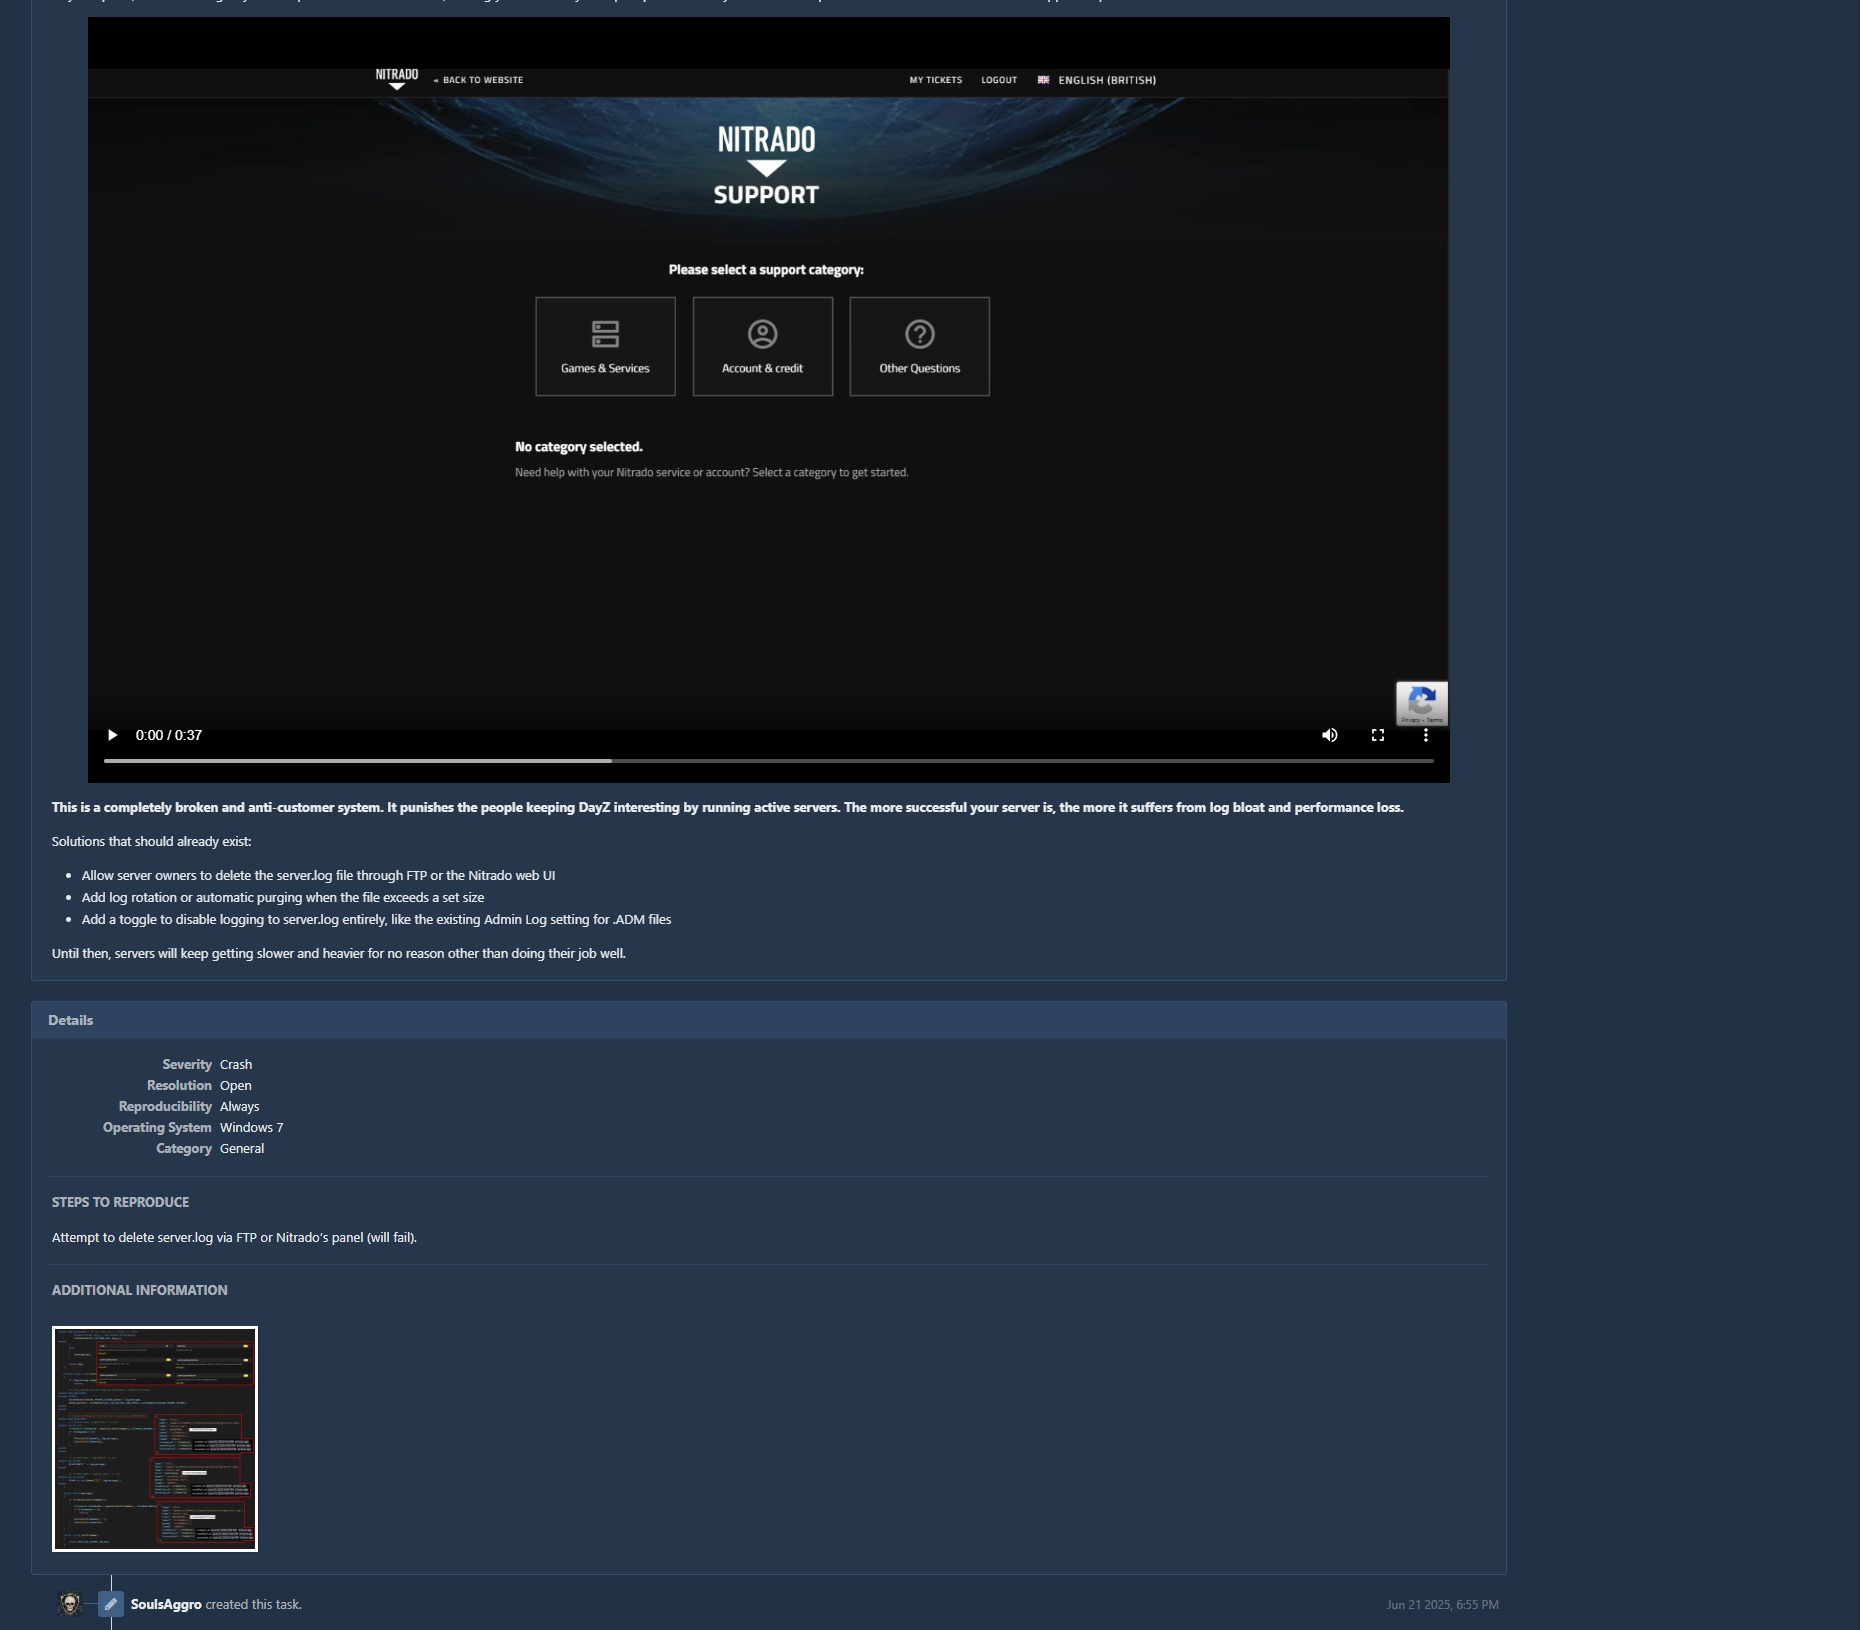Click Logout in the Nitrado header

pos(999,80)
